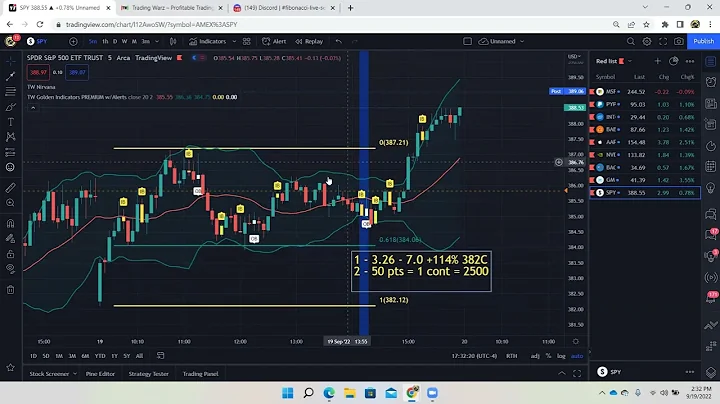Select the GM row in the watchlist

645,180
